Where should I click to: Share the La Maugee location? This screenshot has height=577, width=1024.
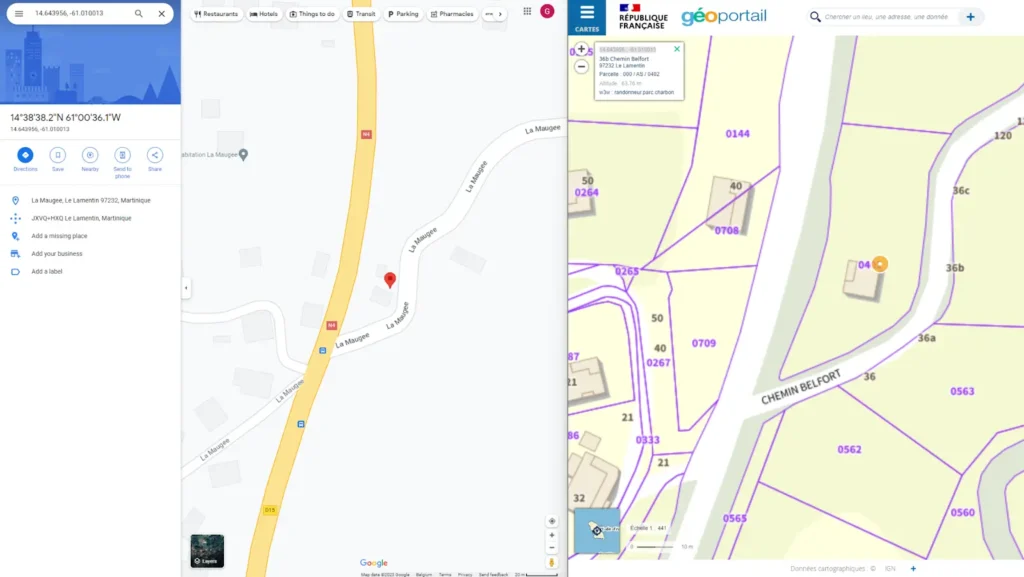154,157
